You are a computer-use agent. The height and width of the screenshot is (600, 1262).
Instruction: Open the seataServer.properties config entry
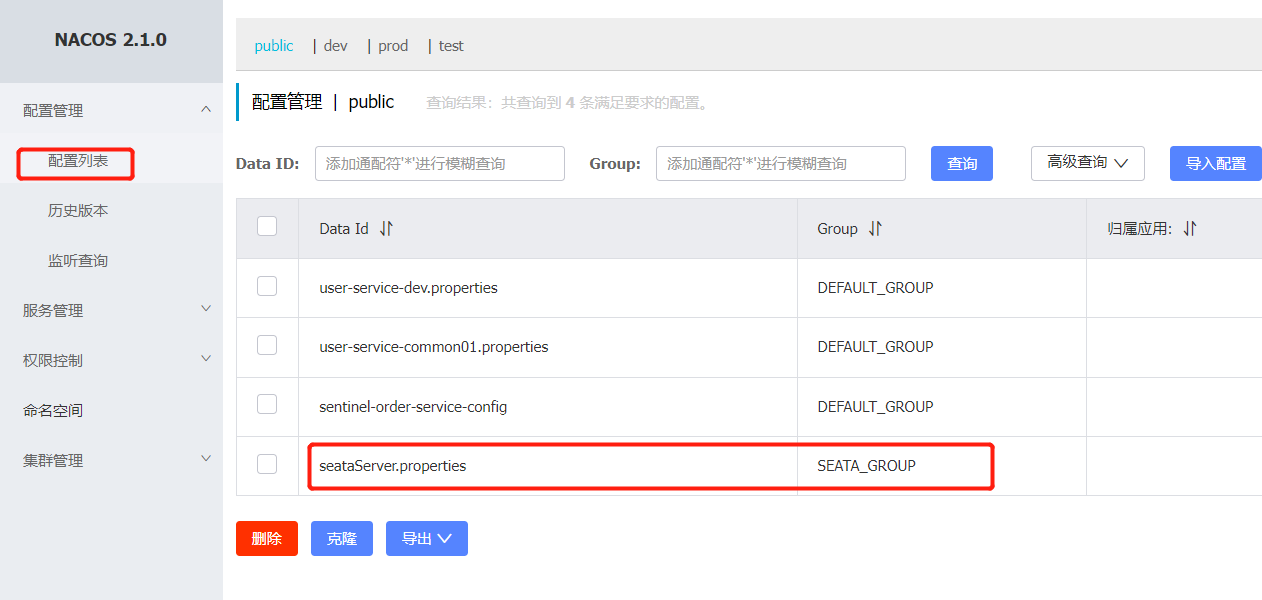point(393,466)
